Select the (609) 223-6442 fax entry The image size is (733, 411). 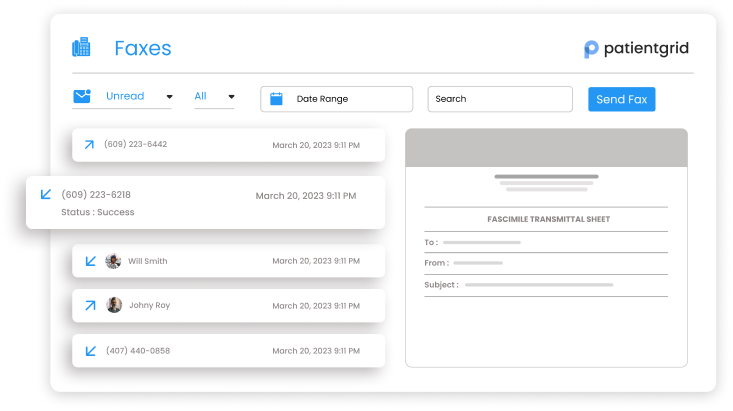click(x=229, y=145)
